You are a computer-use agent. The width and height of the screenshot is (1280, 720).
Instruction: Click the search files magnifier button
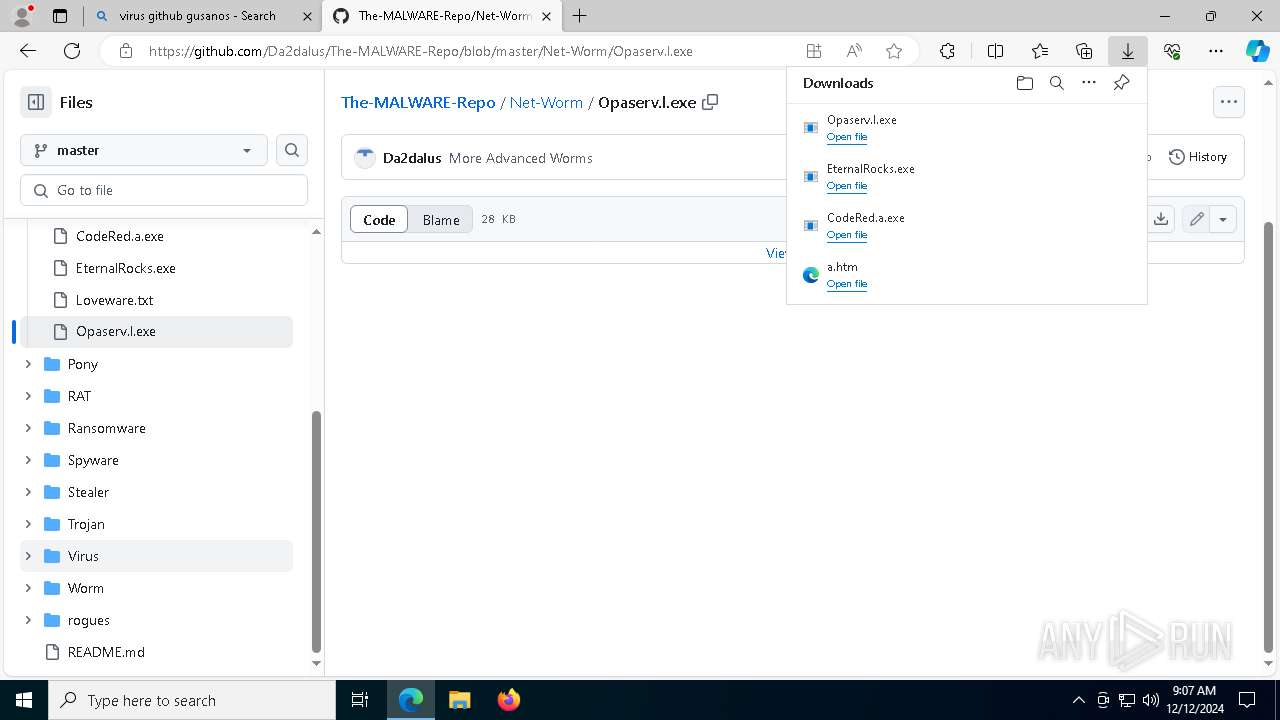(292, 150)
